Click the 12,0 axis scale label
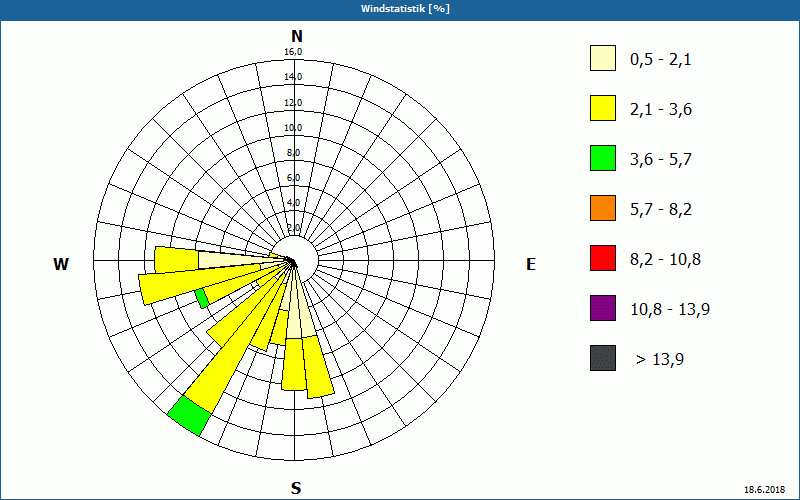This screenshot has height=500, width=800. coord(293,103)
